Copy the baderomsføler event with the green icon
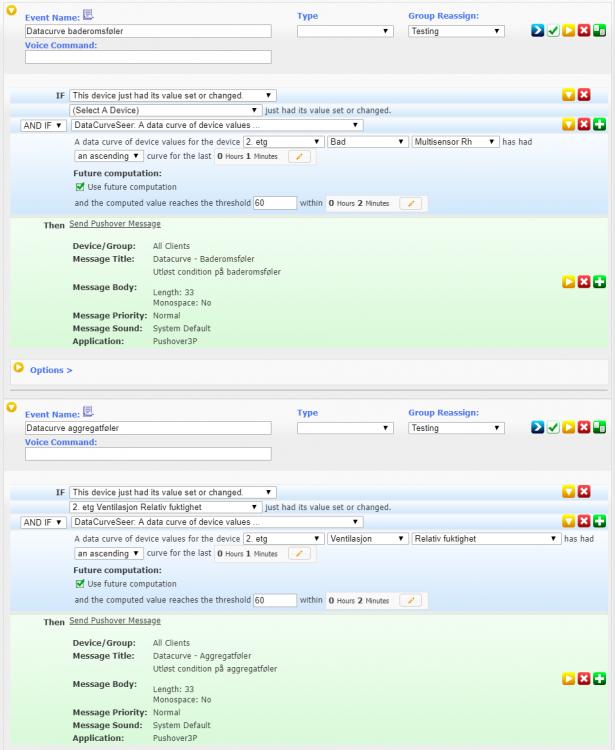Image resolution: width=615 pixels, height=750 pixels. click(599, 31)
